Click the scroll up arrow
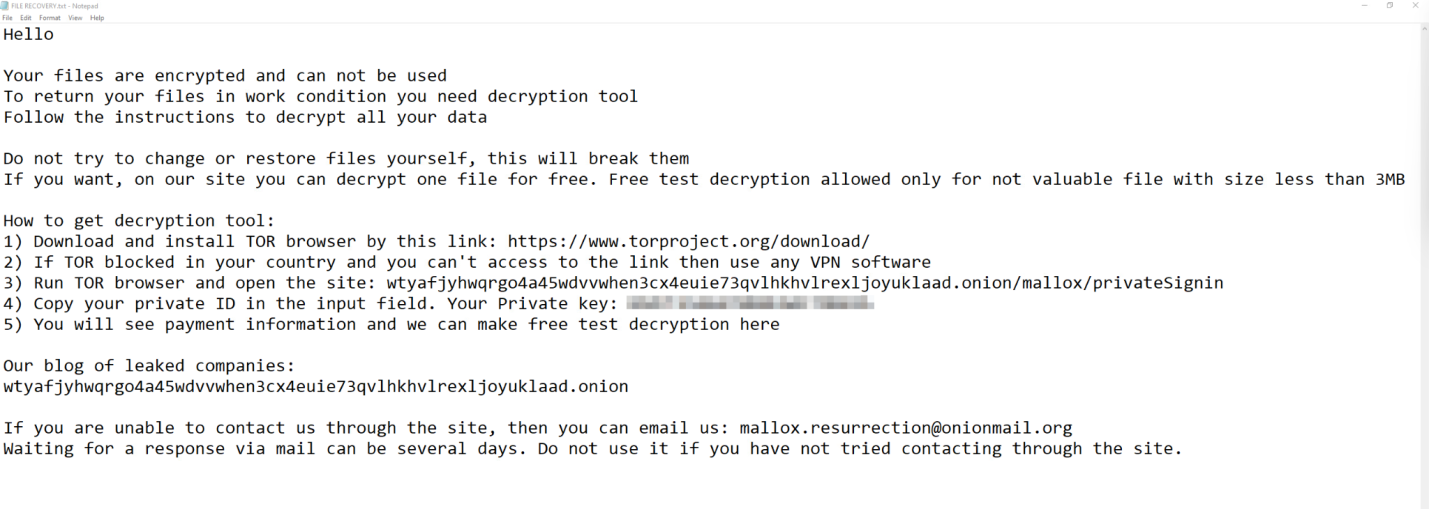 [1424, 29]
